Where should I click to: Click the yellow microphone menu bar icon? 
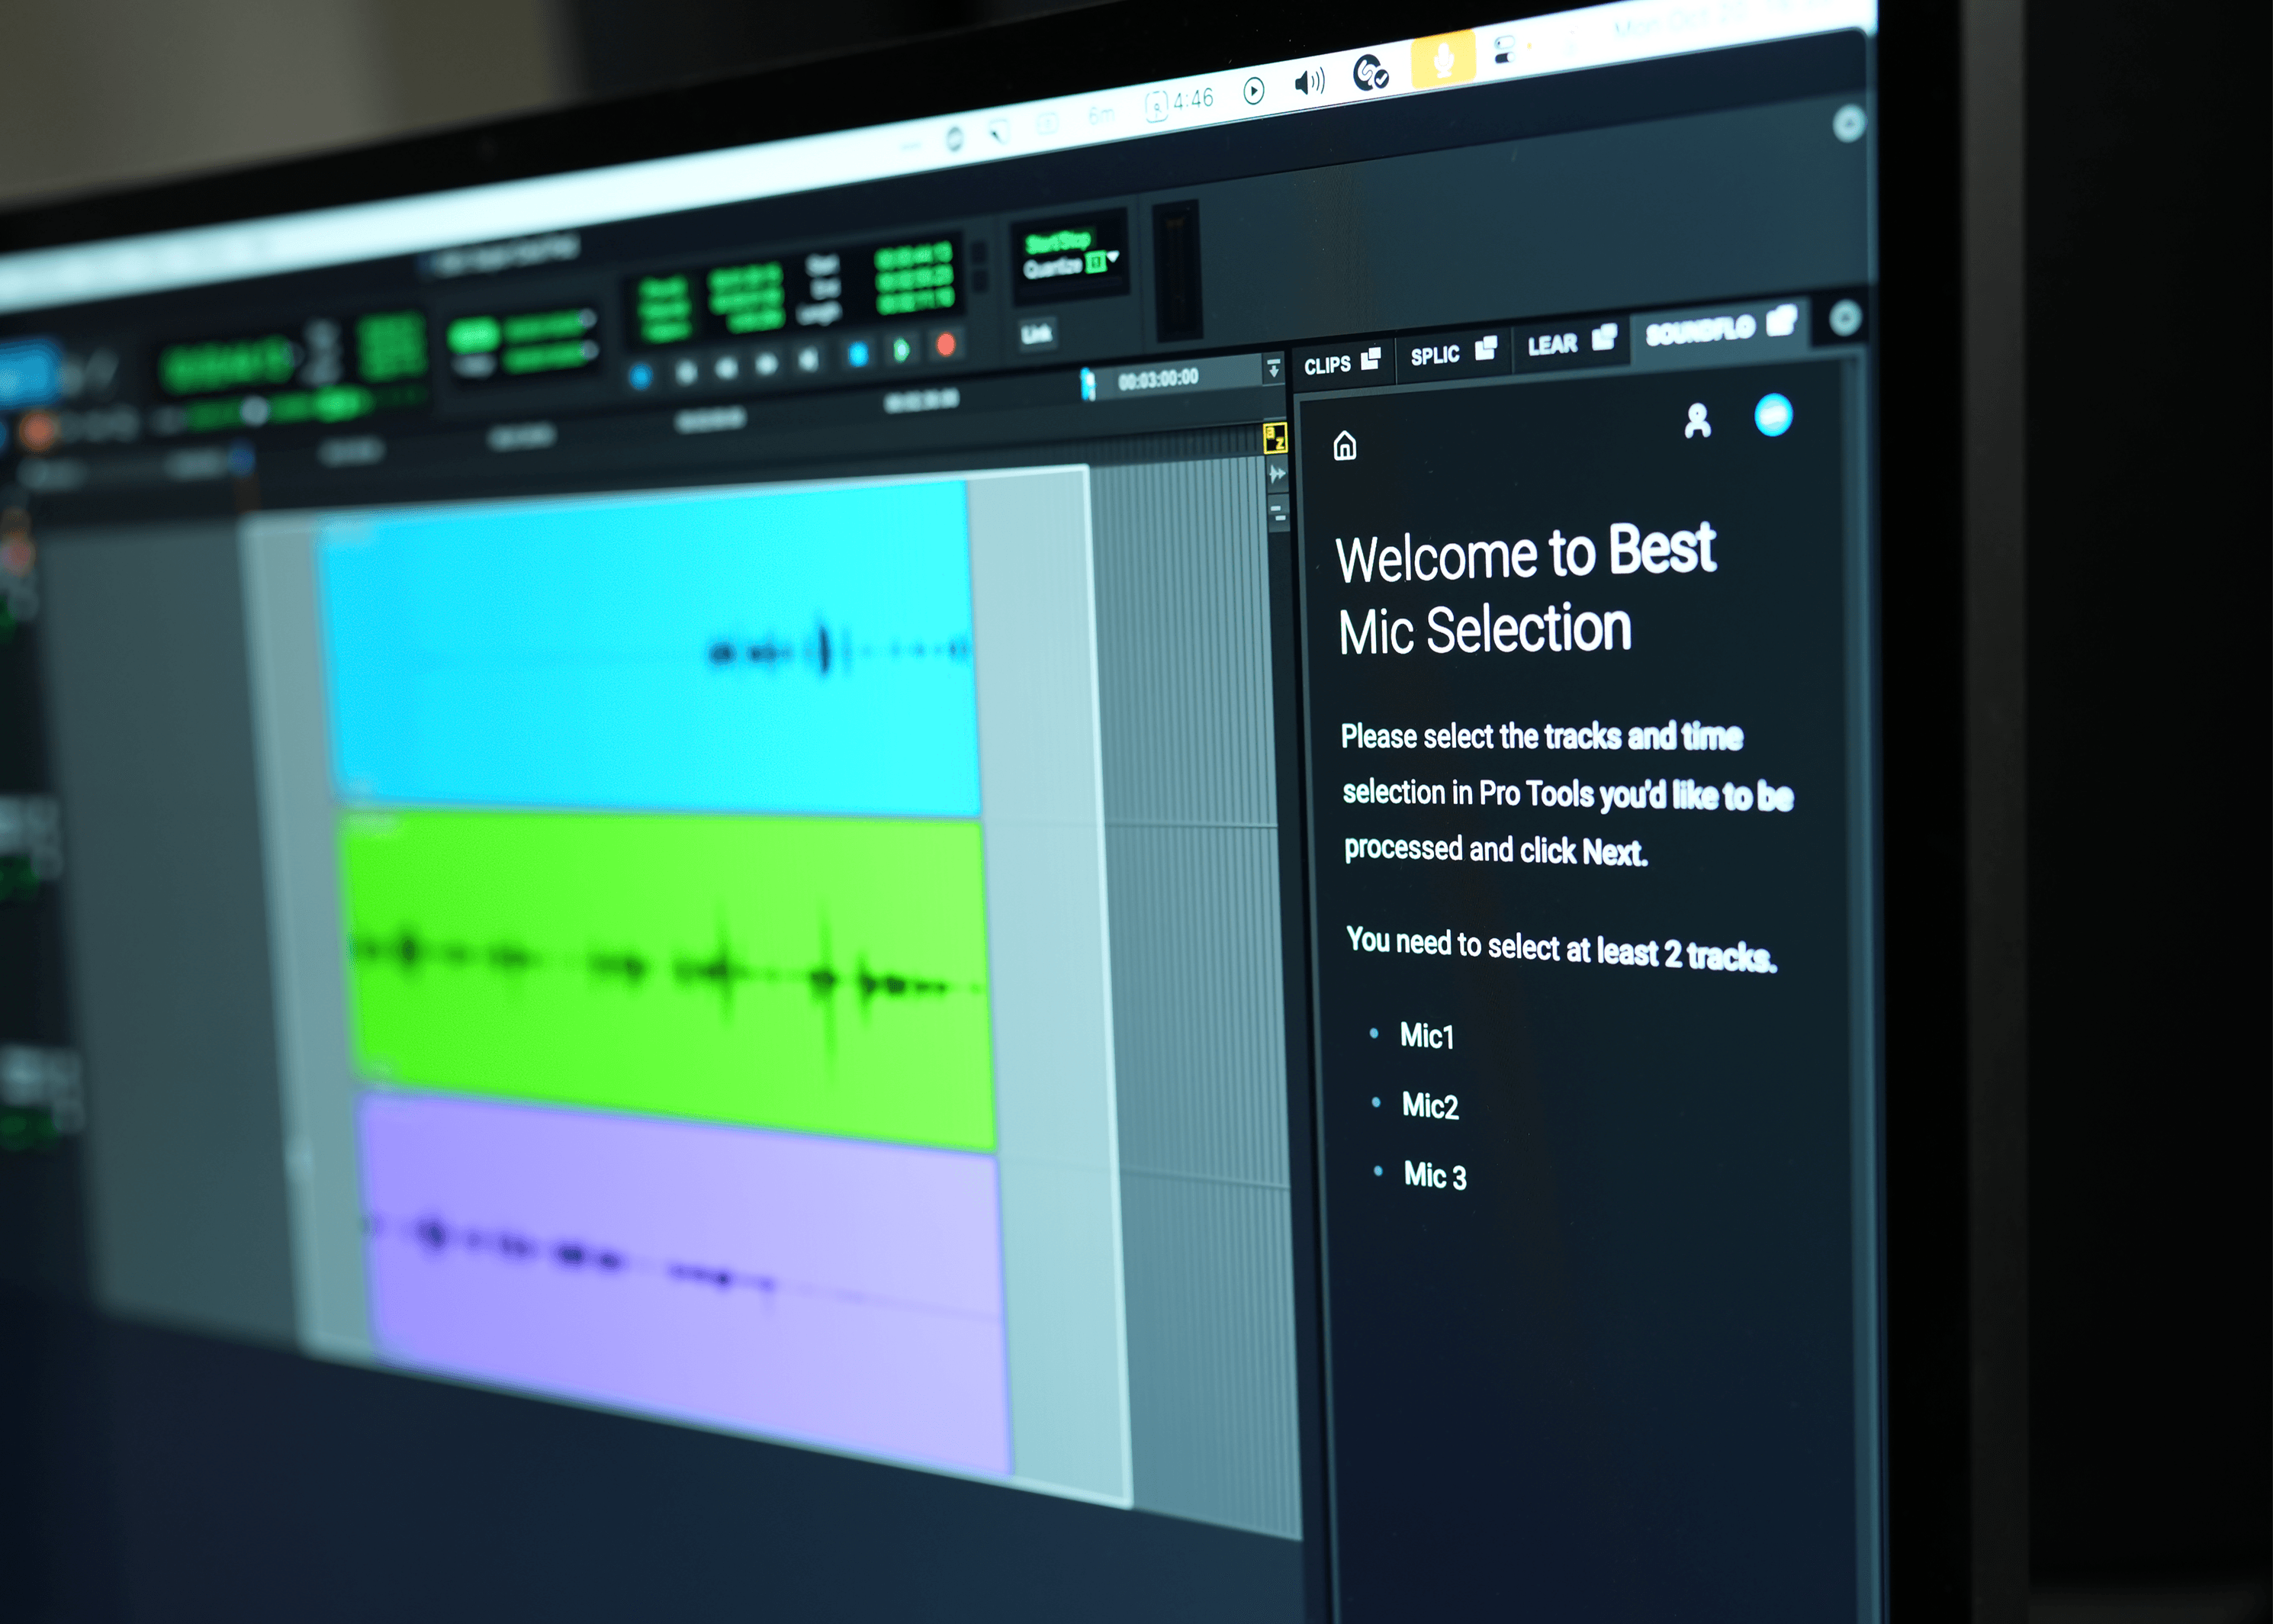click(x=1443, y=59)
